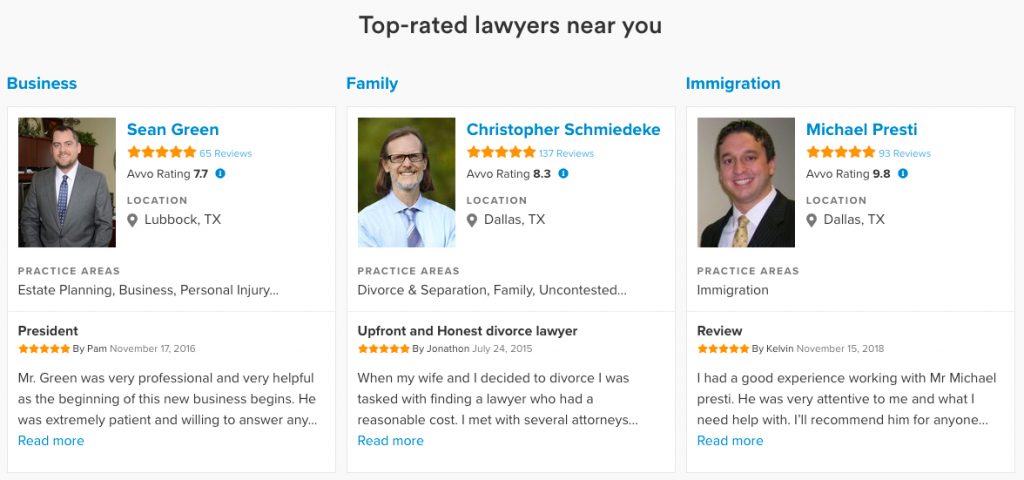Click the location pin icon next to Lubbock, TX

[132, 220]
